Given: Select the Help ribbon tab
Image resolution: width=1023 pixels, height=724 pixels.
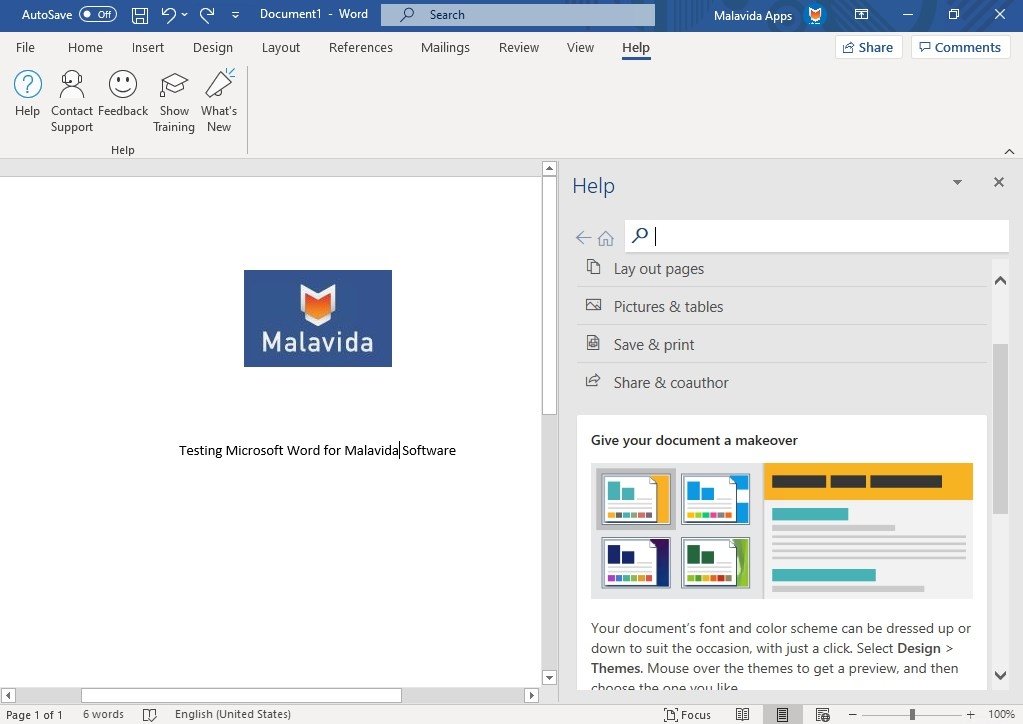Looking at the screenshot, I should (x=635, y=48).
